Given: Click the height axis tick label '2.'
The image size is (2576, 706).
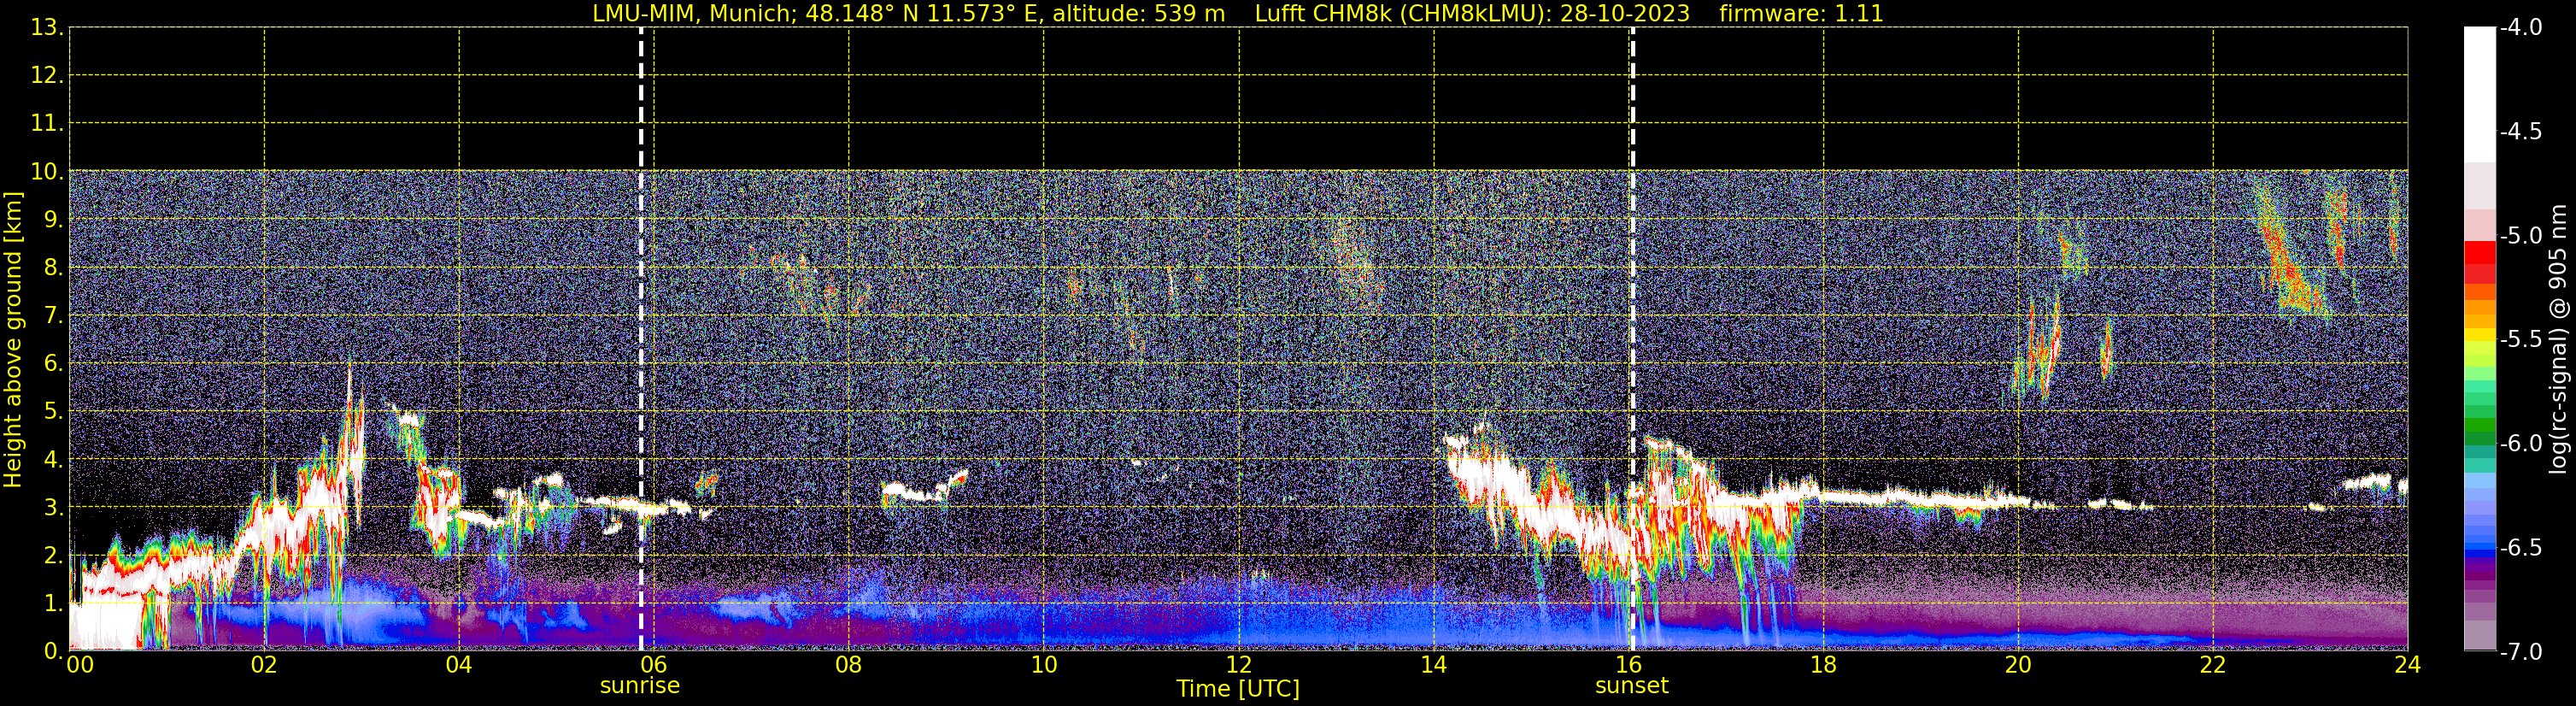Looking at the screenshot, I should 54,556.
